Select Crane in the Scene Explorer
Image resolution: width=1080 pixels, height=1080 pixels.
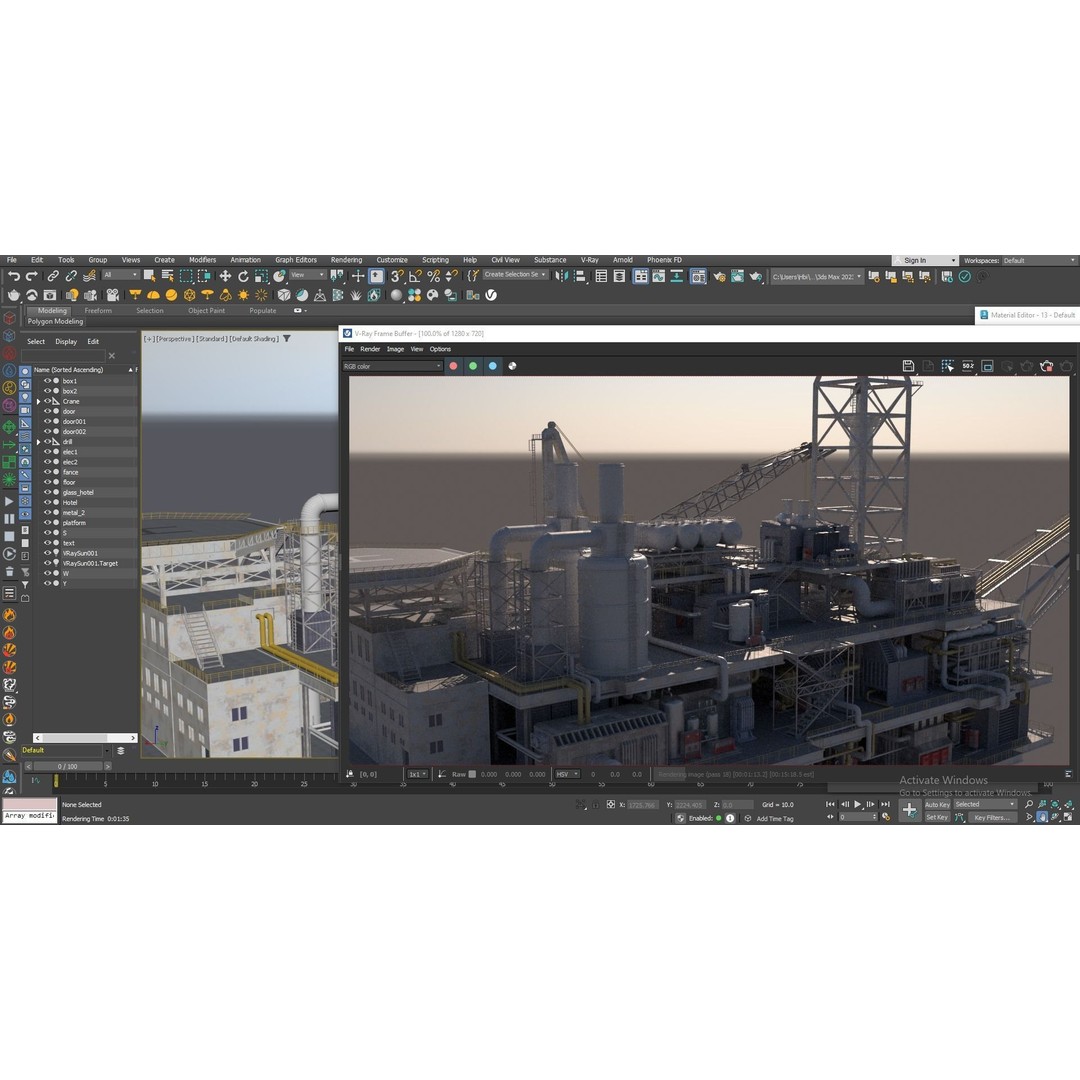[70, 400]
